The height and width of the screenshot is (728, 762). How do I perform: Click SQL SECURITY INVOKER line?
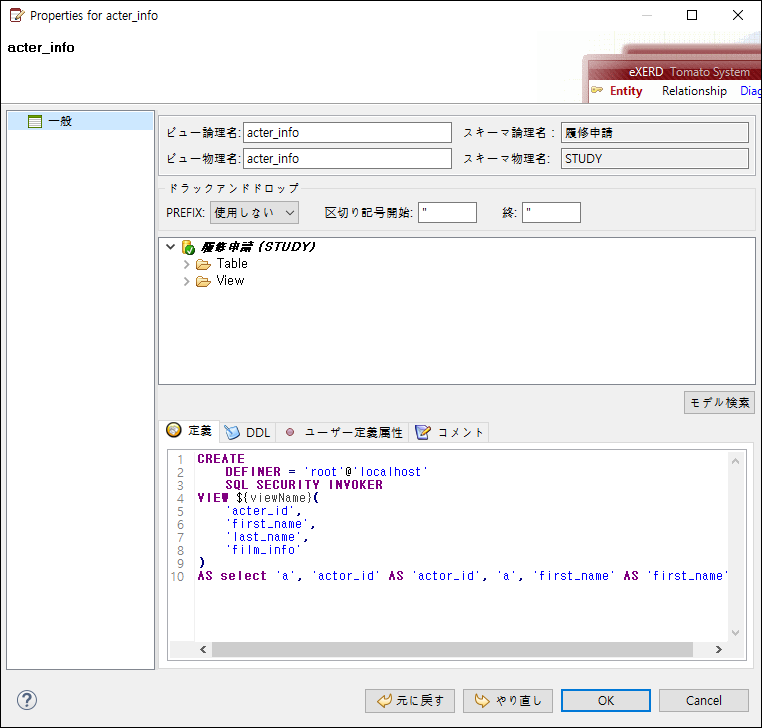point(304,485)
